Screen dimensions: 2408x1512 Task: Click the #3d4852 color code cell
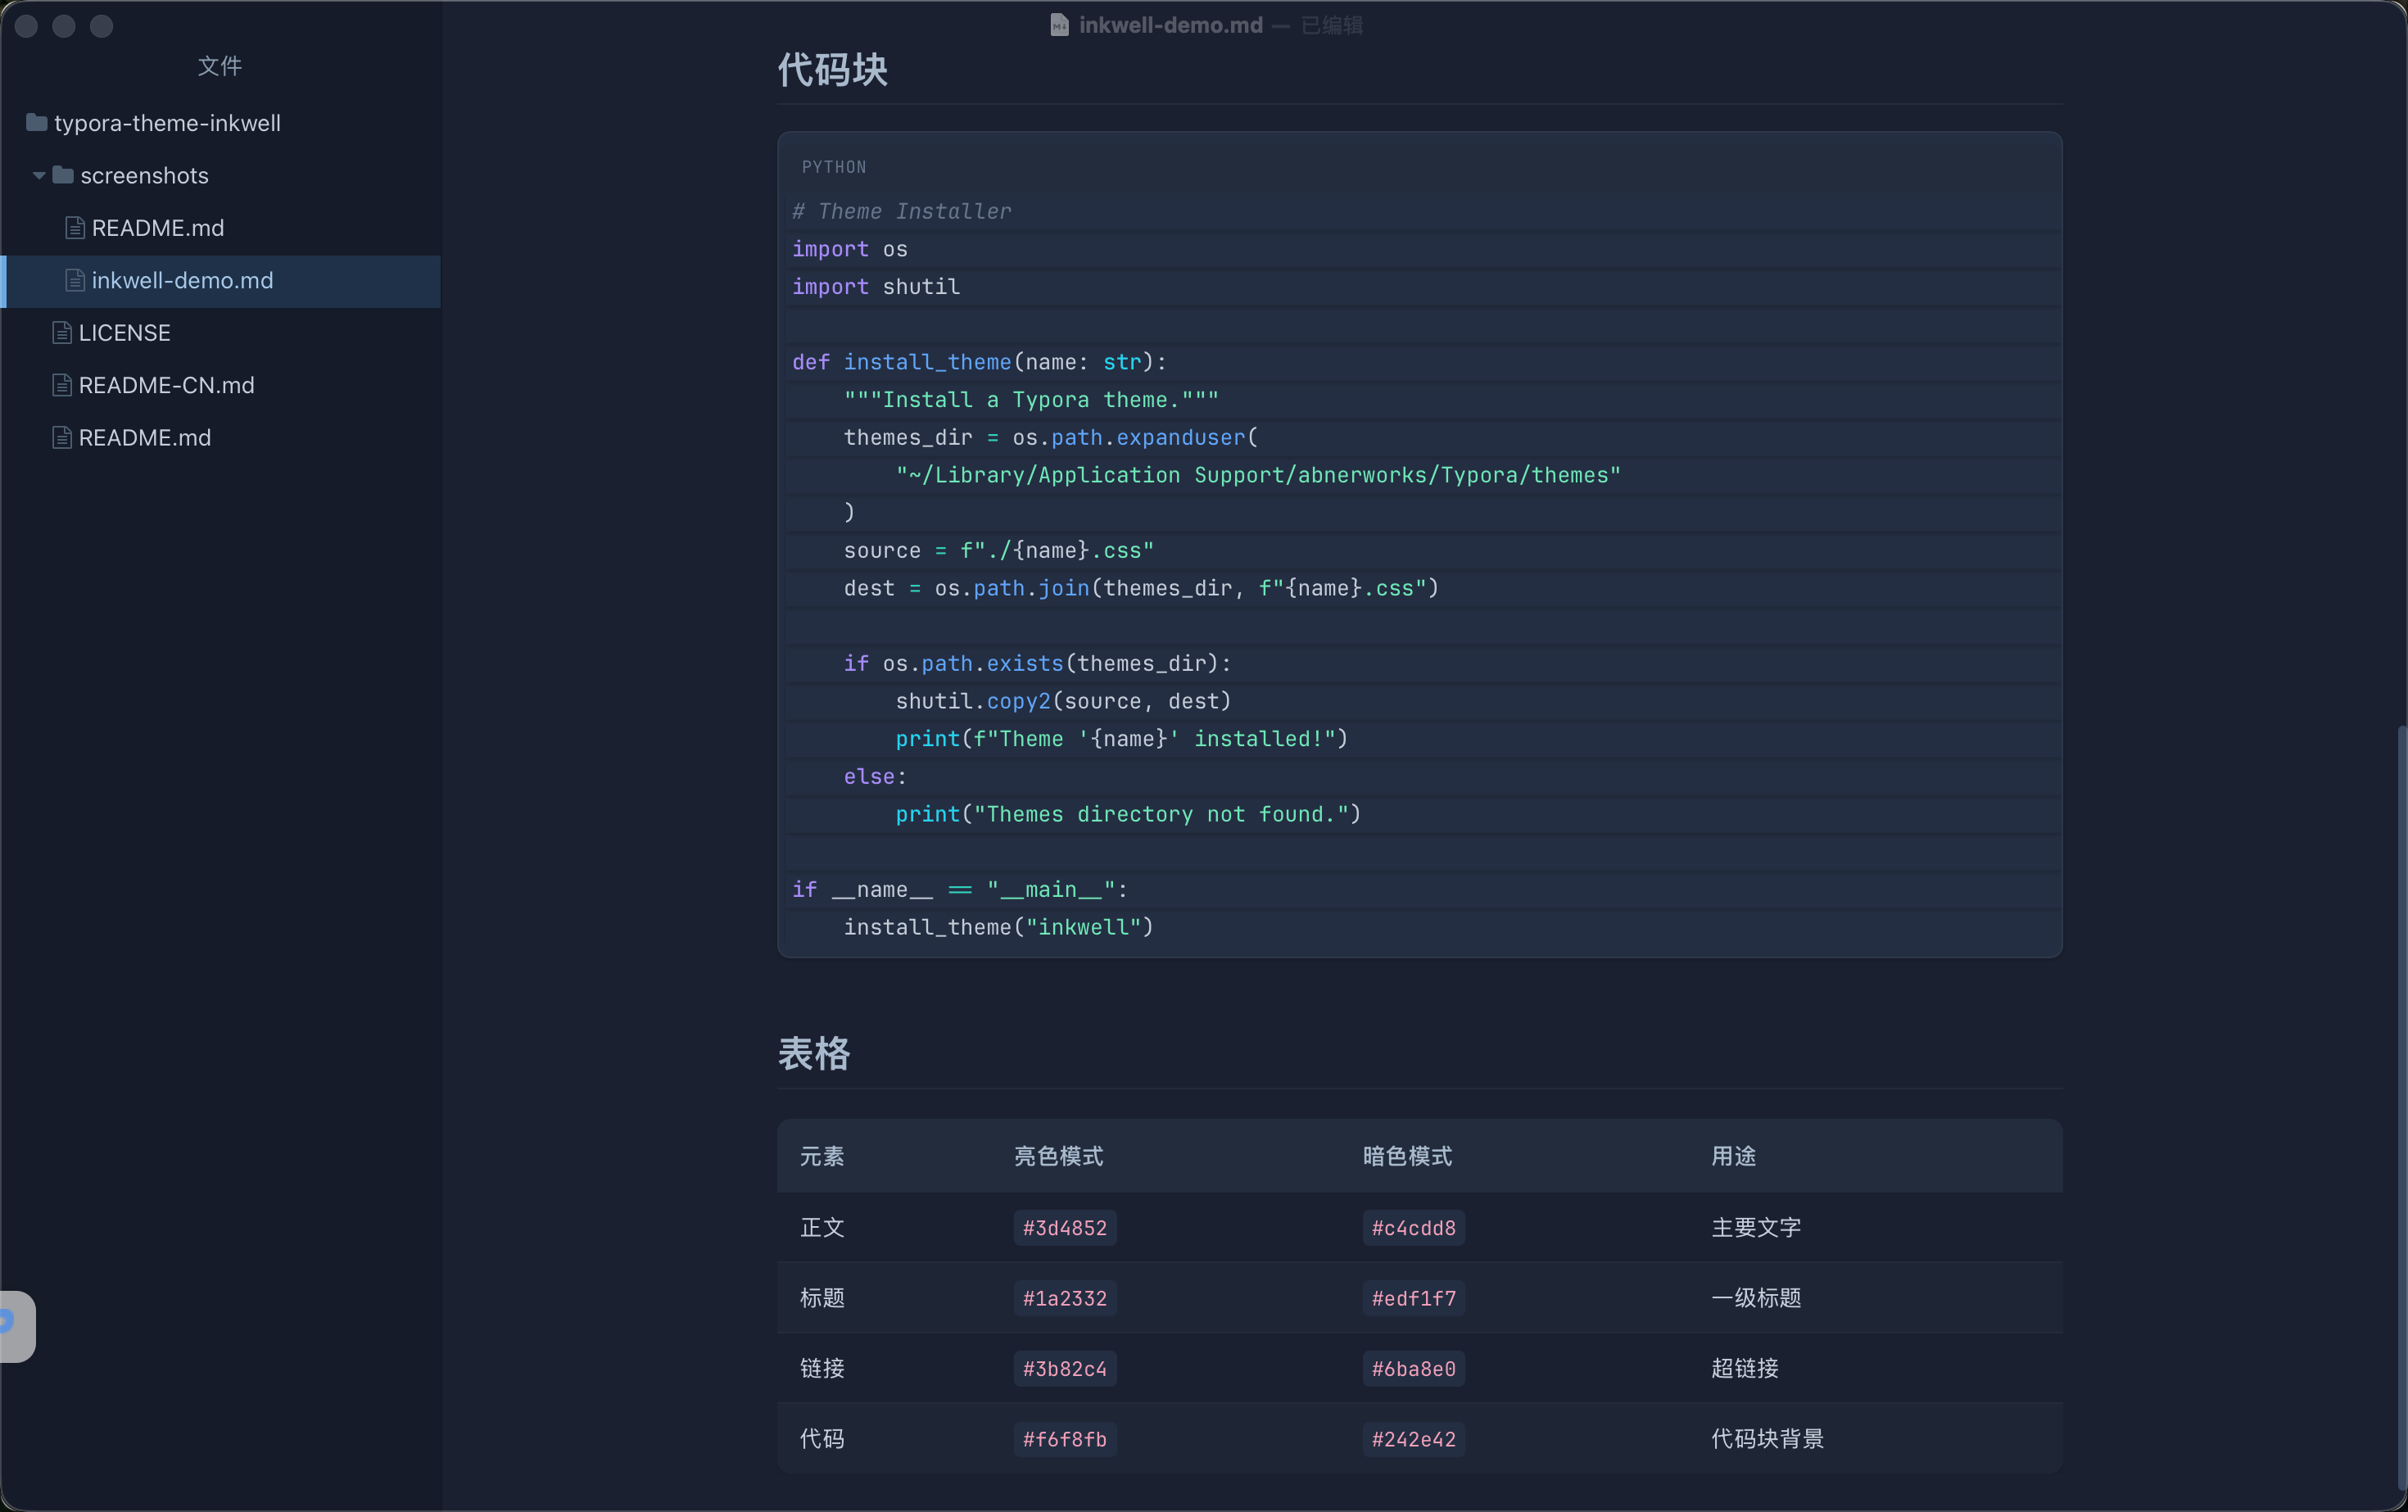(x=1065, y=1228)
